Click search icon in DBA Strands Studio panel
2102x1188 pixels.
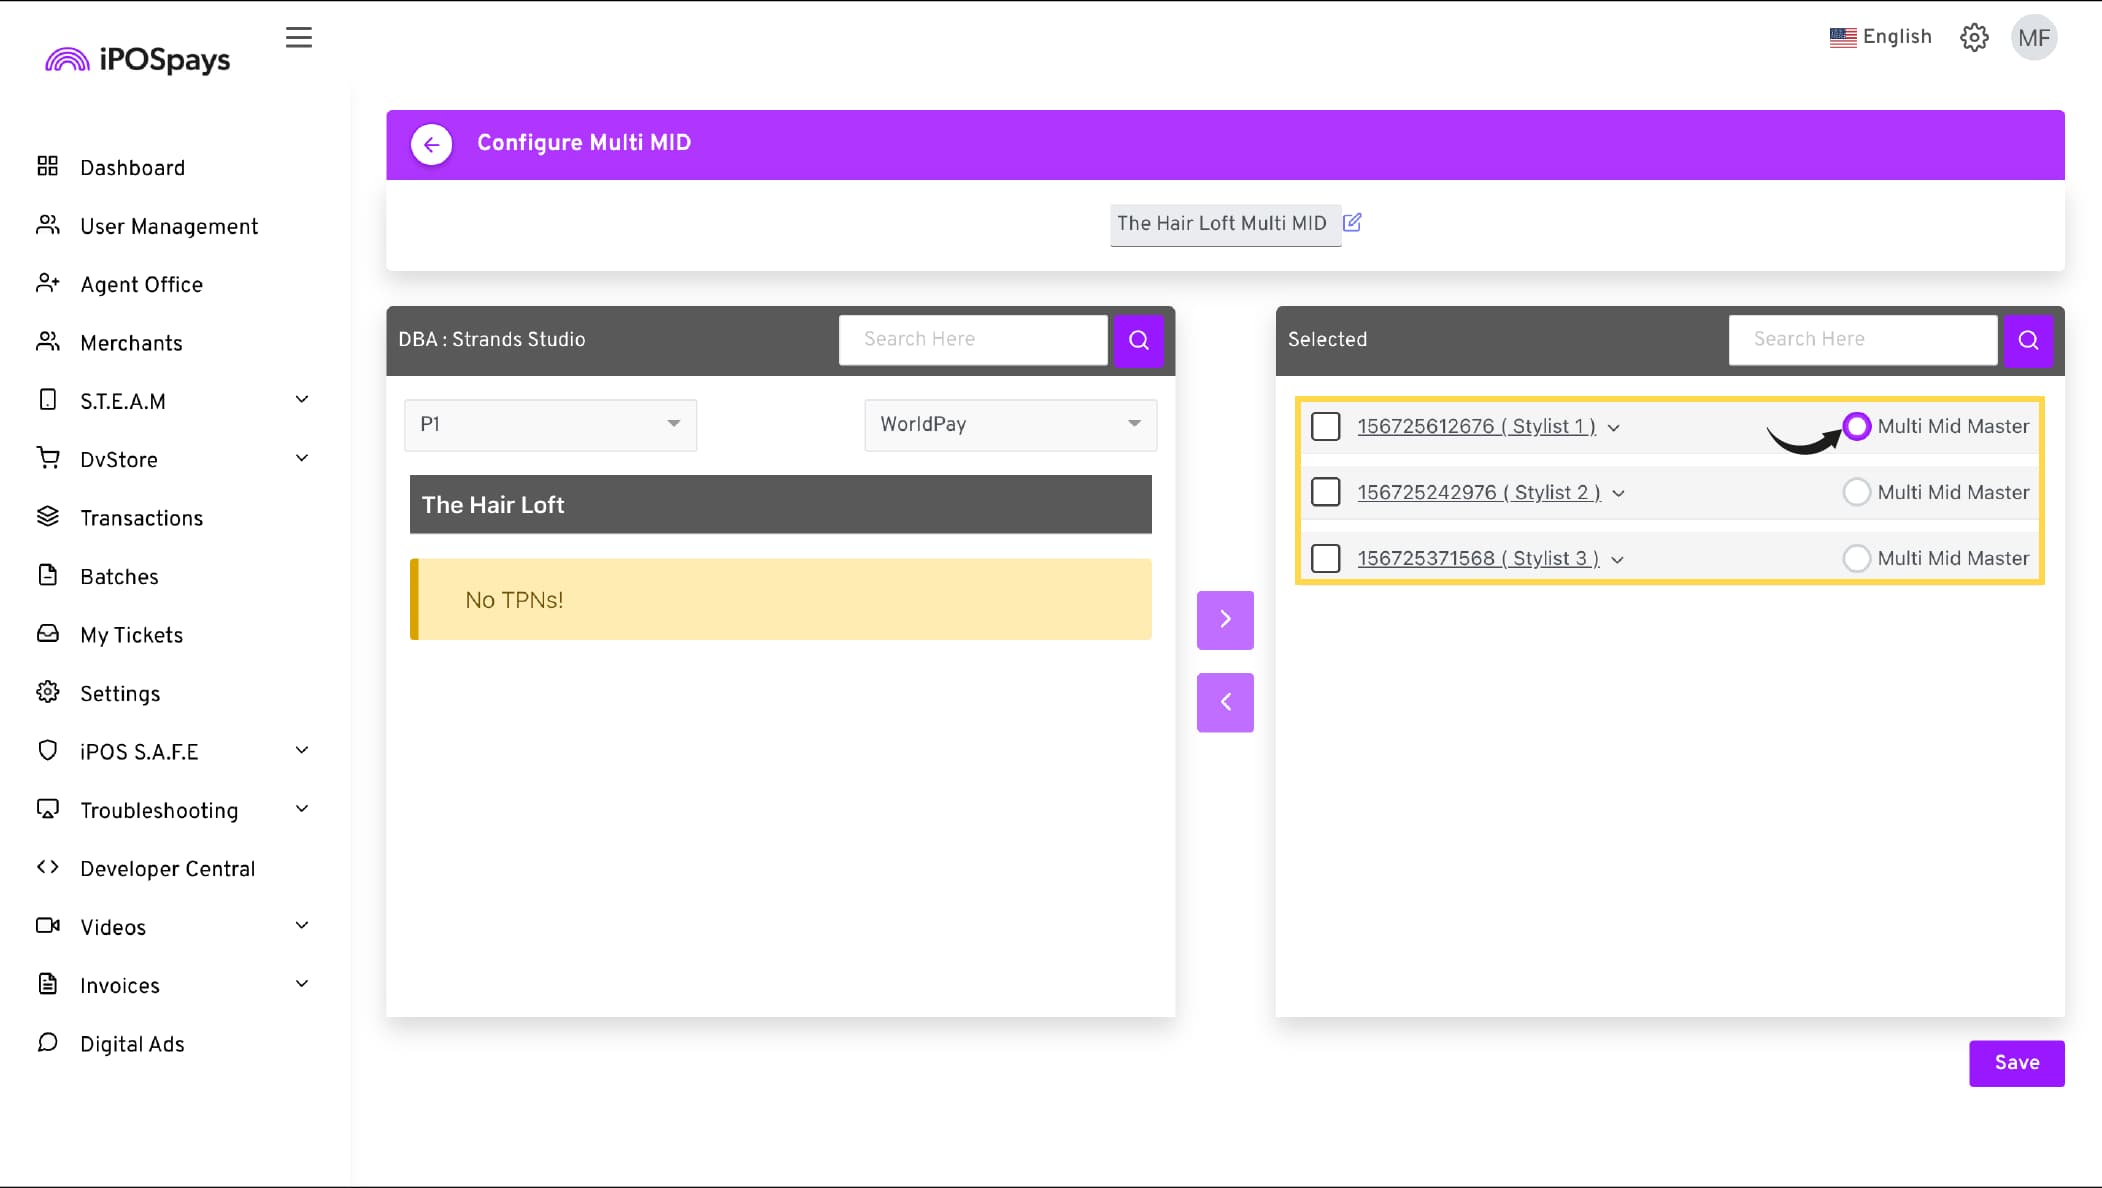point(1138,340)
